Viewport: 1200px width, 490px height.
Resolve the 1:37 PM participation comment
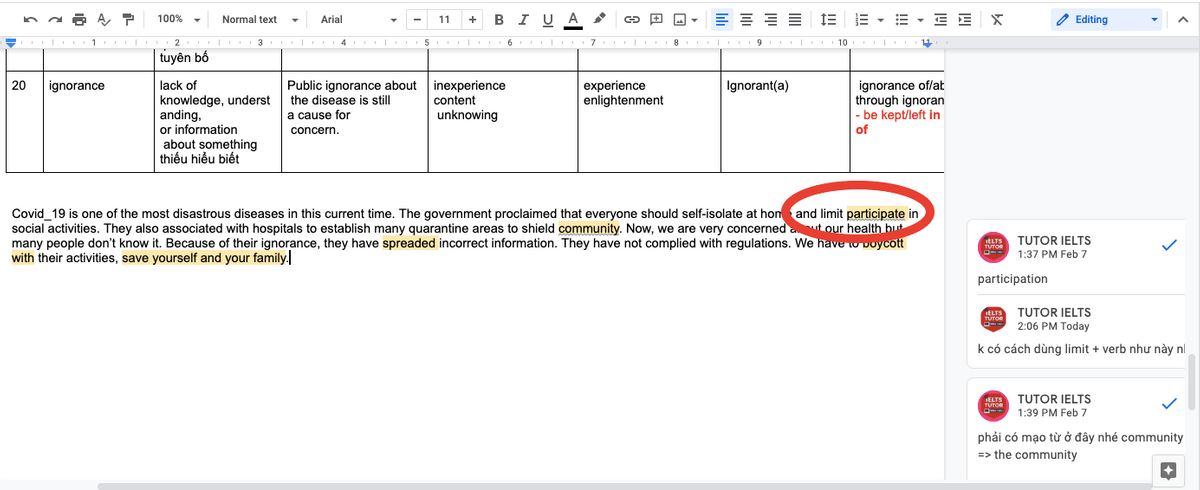coord(1171,246)
